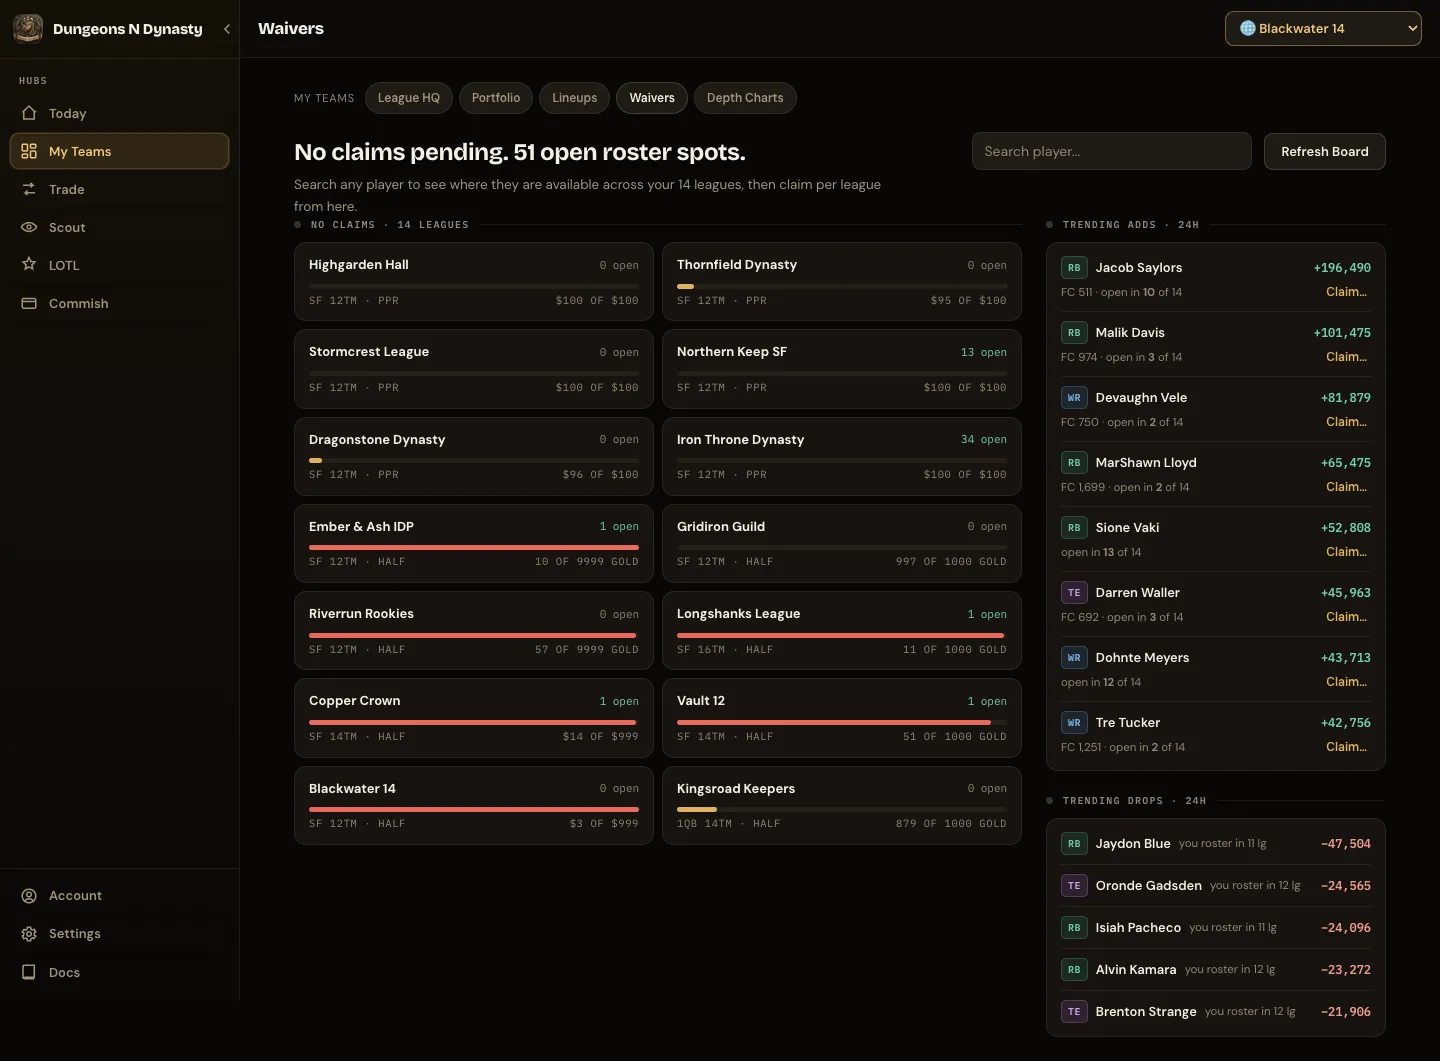Click the RB badge beside Isiah Pacheco
Image resolution: width=1440 pixels, height=1061 pixels.
click(1074, 928)
